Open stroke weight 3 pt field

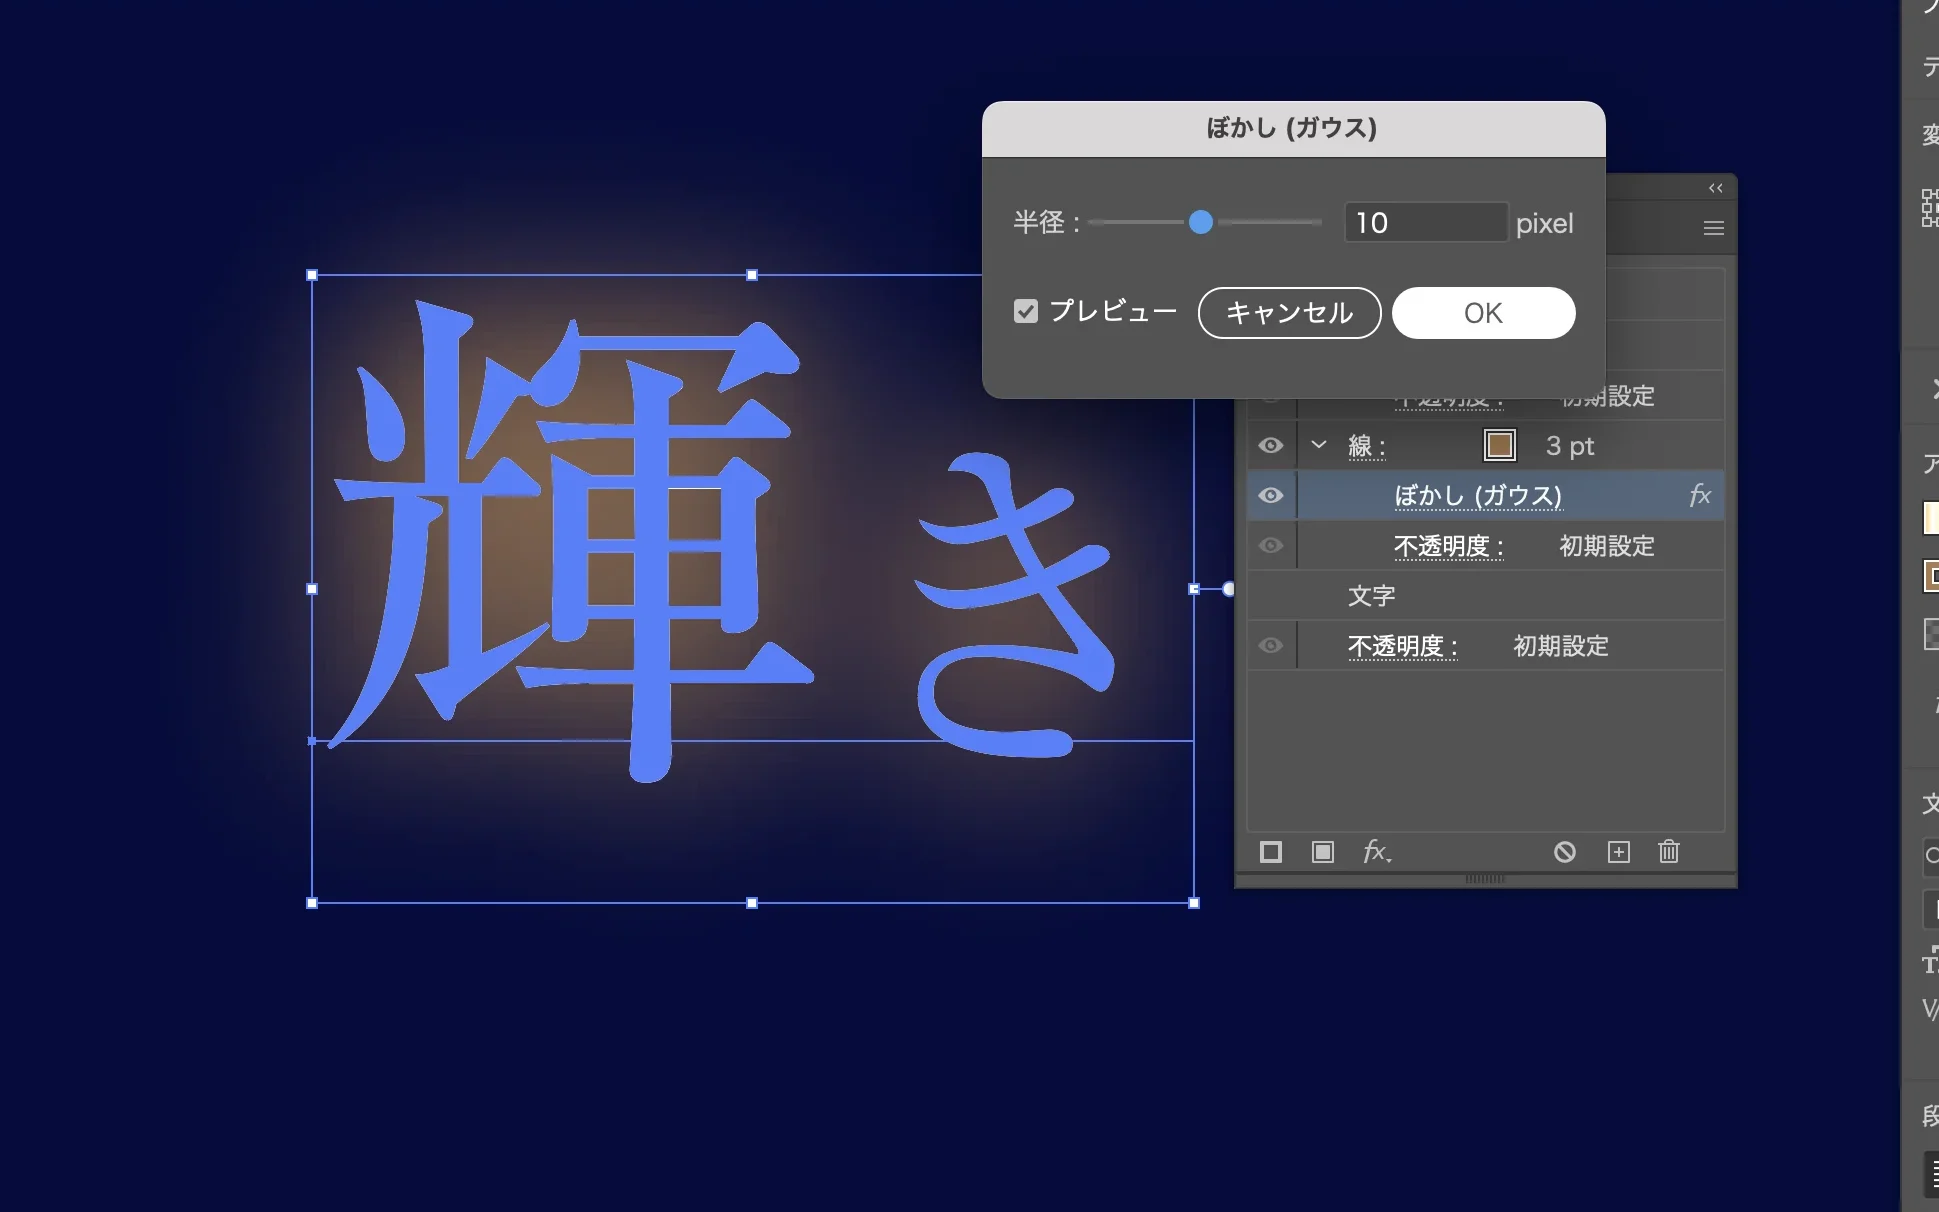(x=1569, y=446)
